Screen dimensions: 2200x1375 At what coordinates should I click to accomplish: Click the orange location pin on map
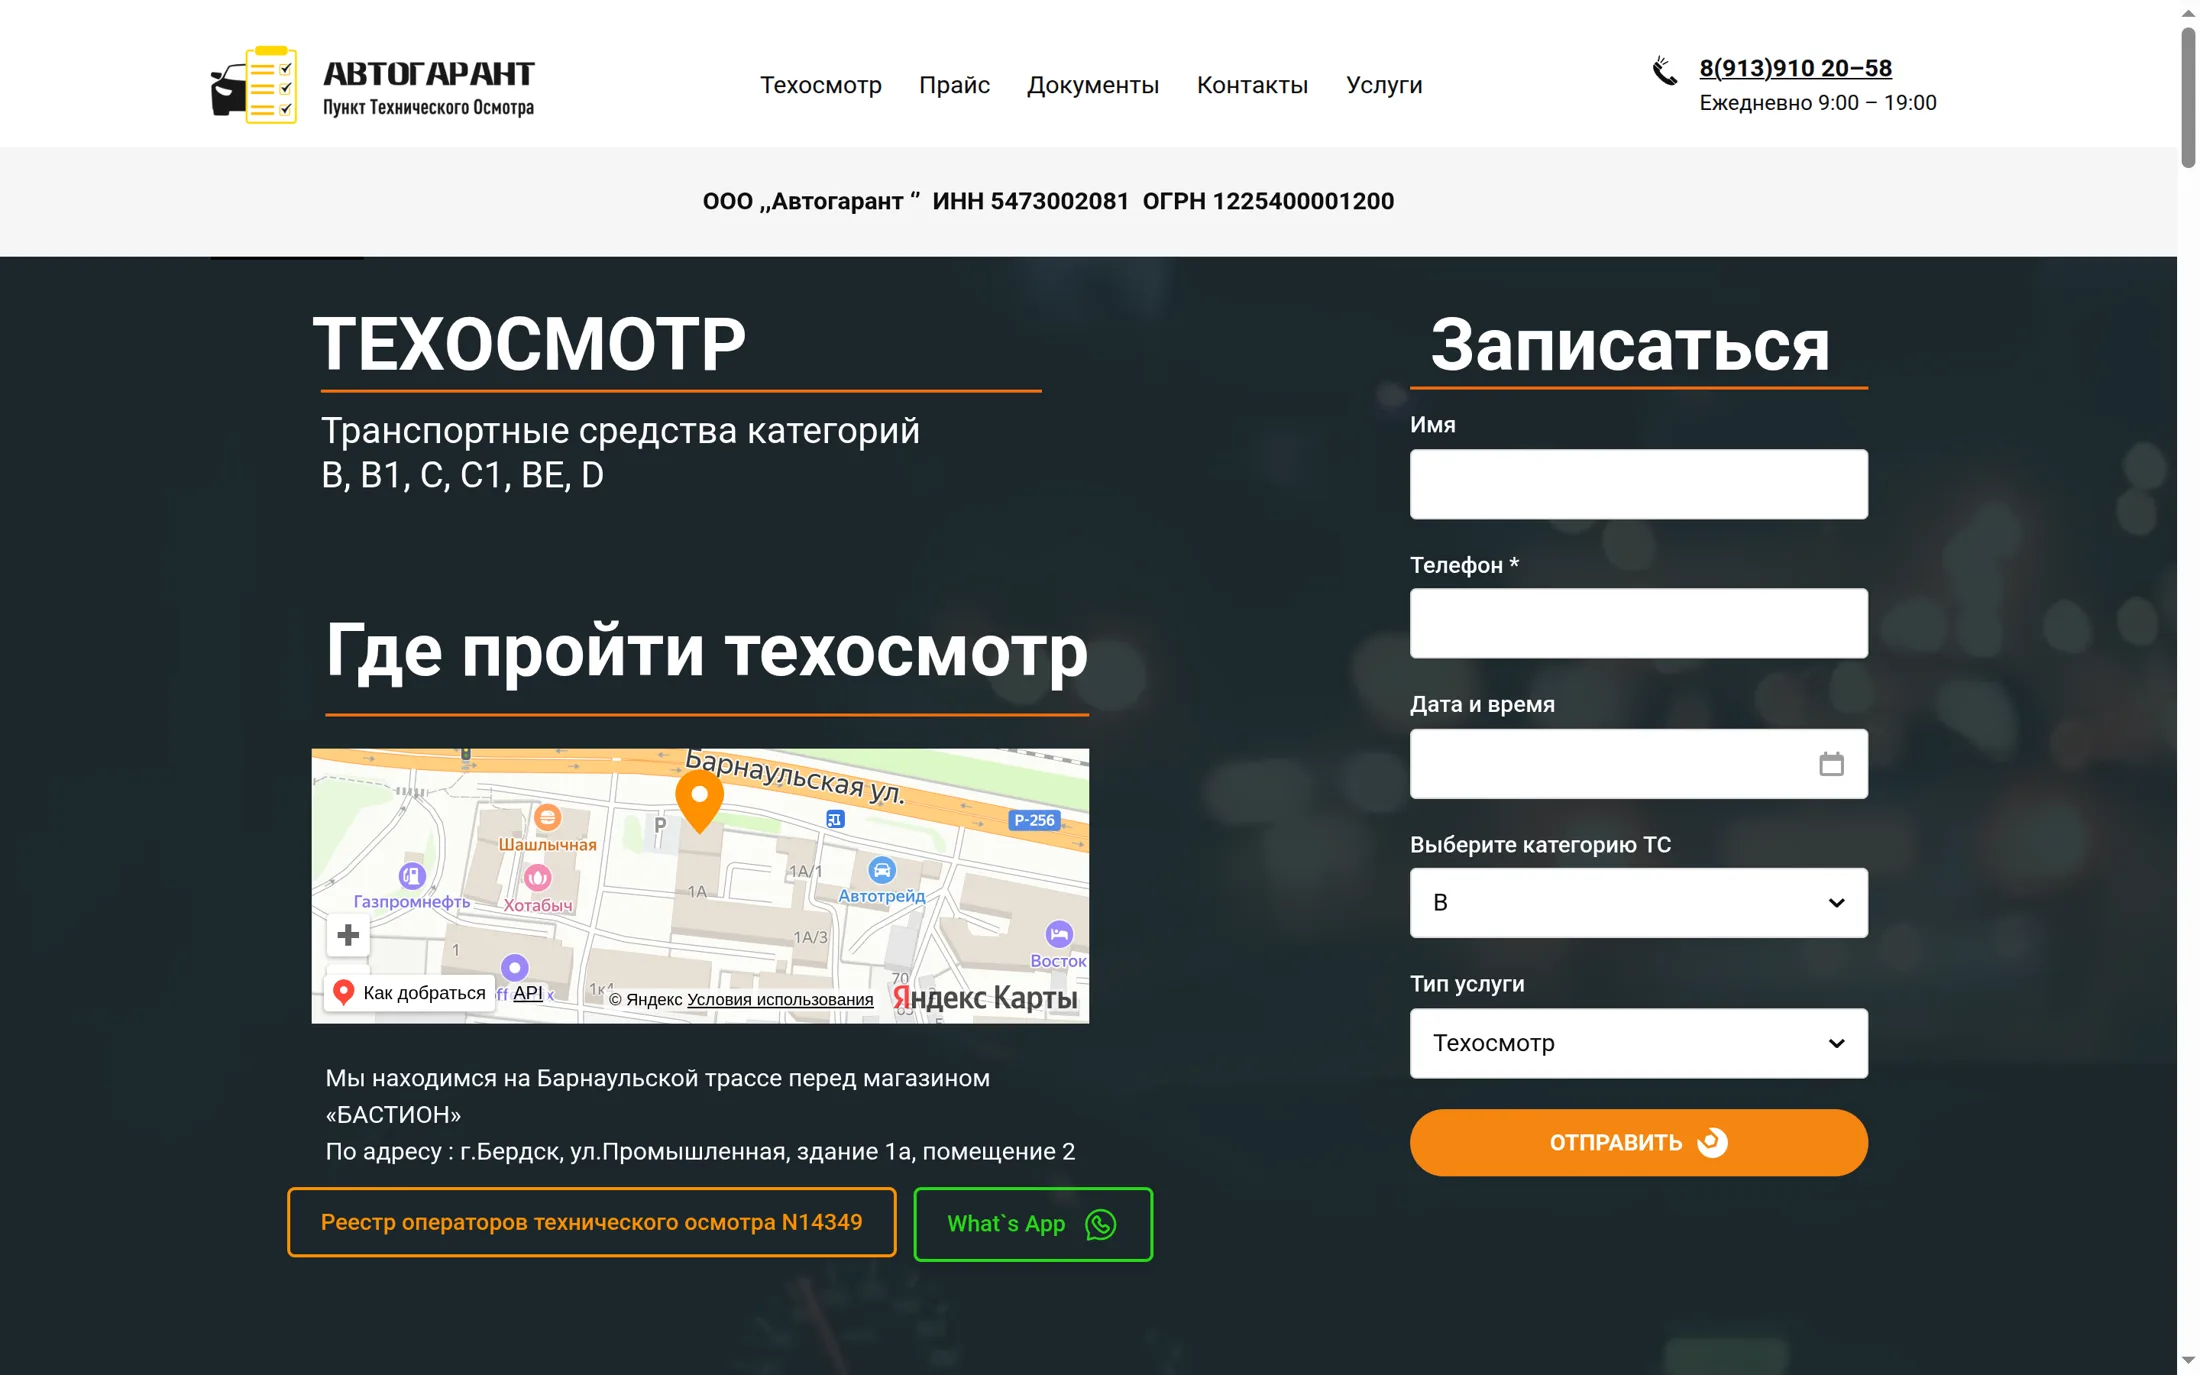click(x=700, y=801)
